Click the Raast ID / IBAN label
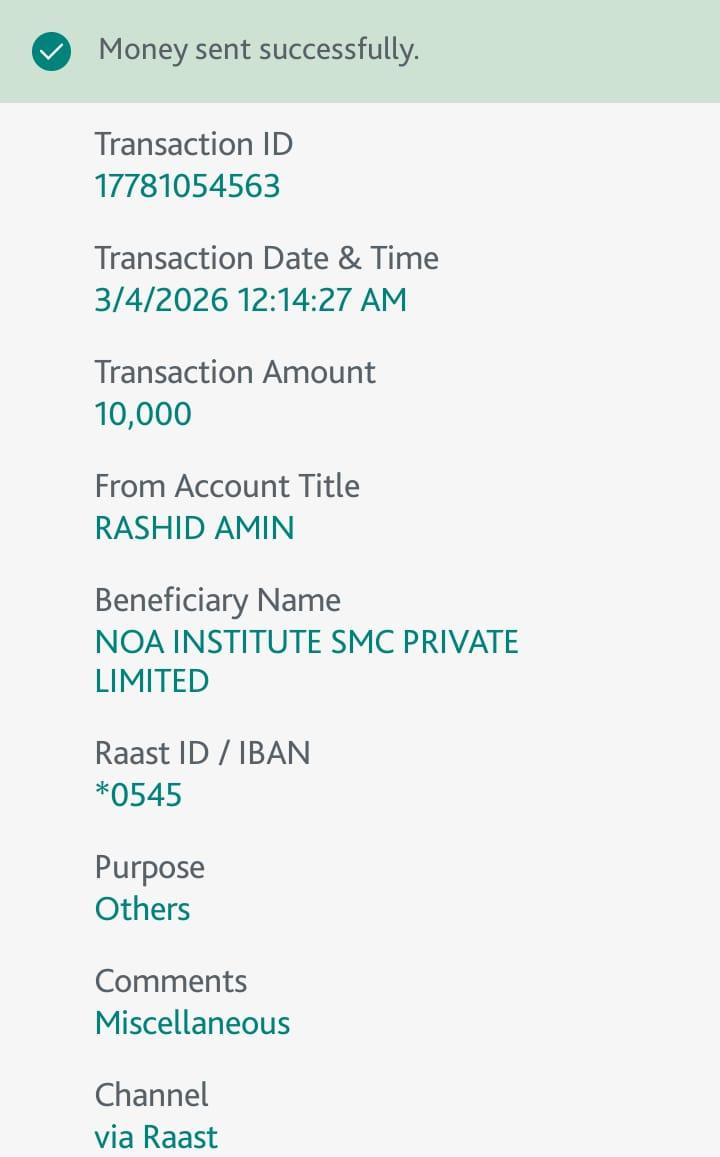Screen dimensions: 720x1157 click(x=202, y=752)
